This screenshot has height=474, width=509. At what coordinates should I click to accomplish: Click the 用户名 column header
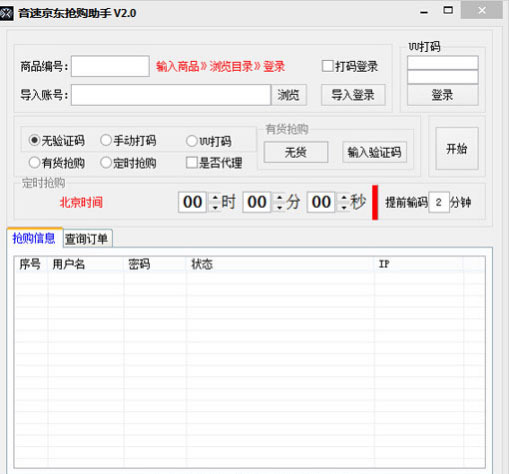pos(86,264)
